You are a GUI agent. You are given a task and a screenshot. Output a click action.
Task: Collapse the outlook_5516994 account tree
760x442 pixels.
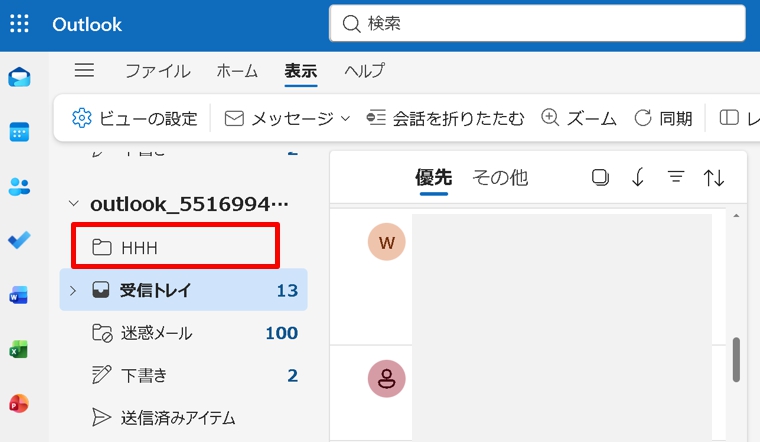coord(72,204)
